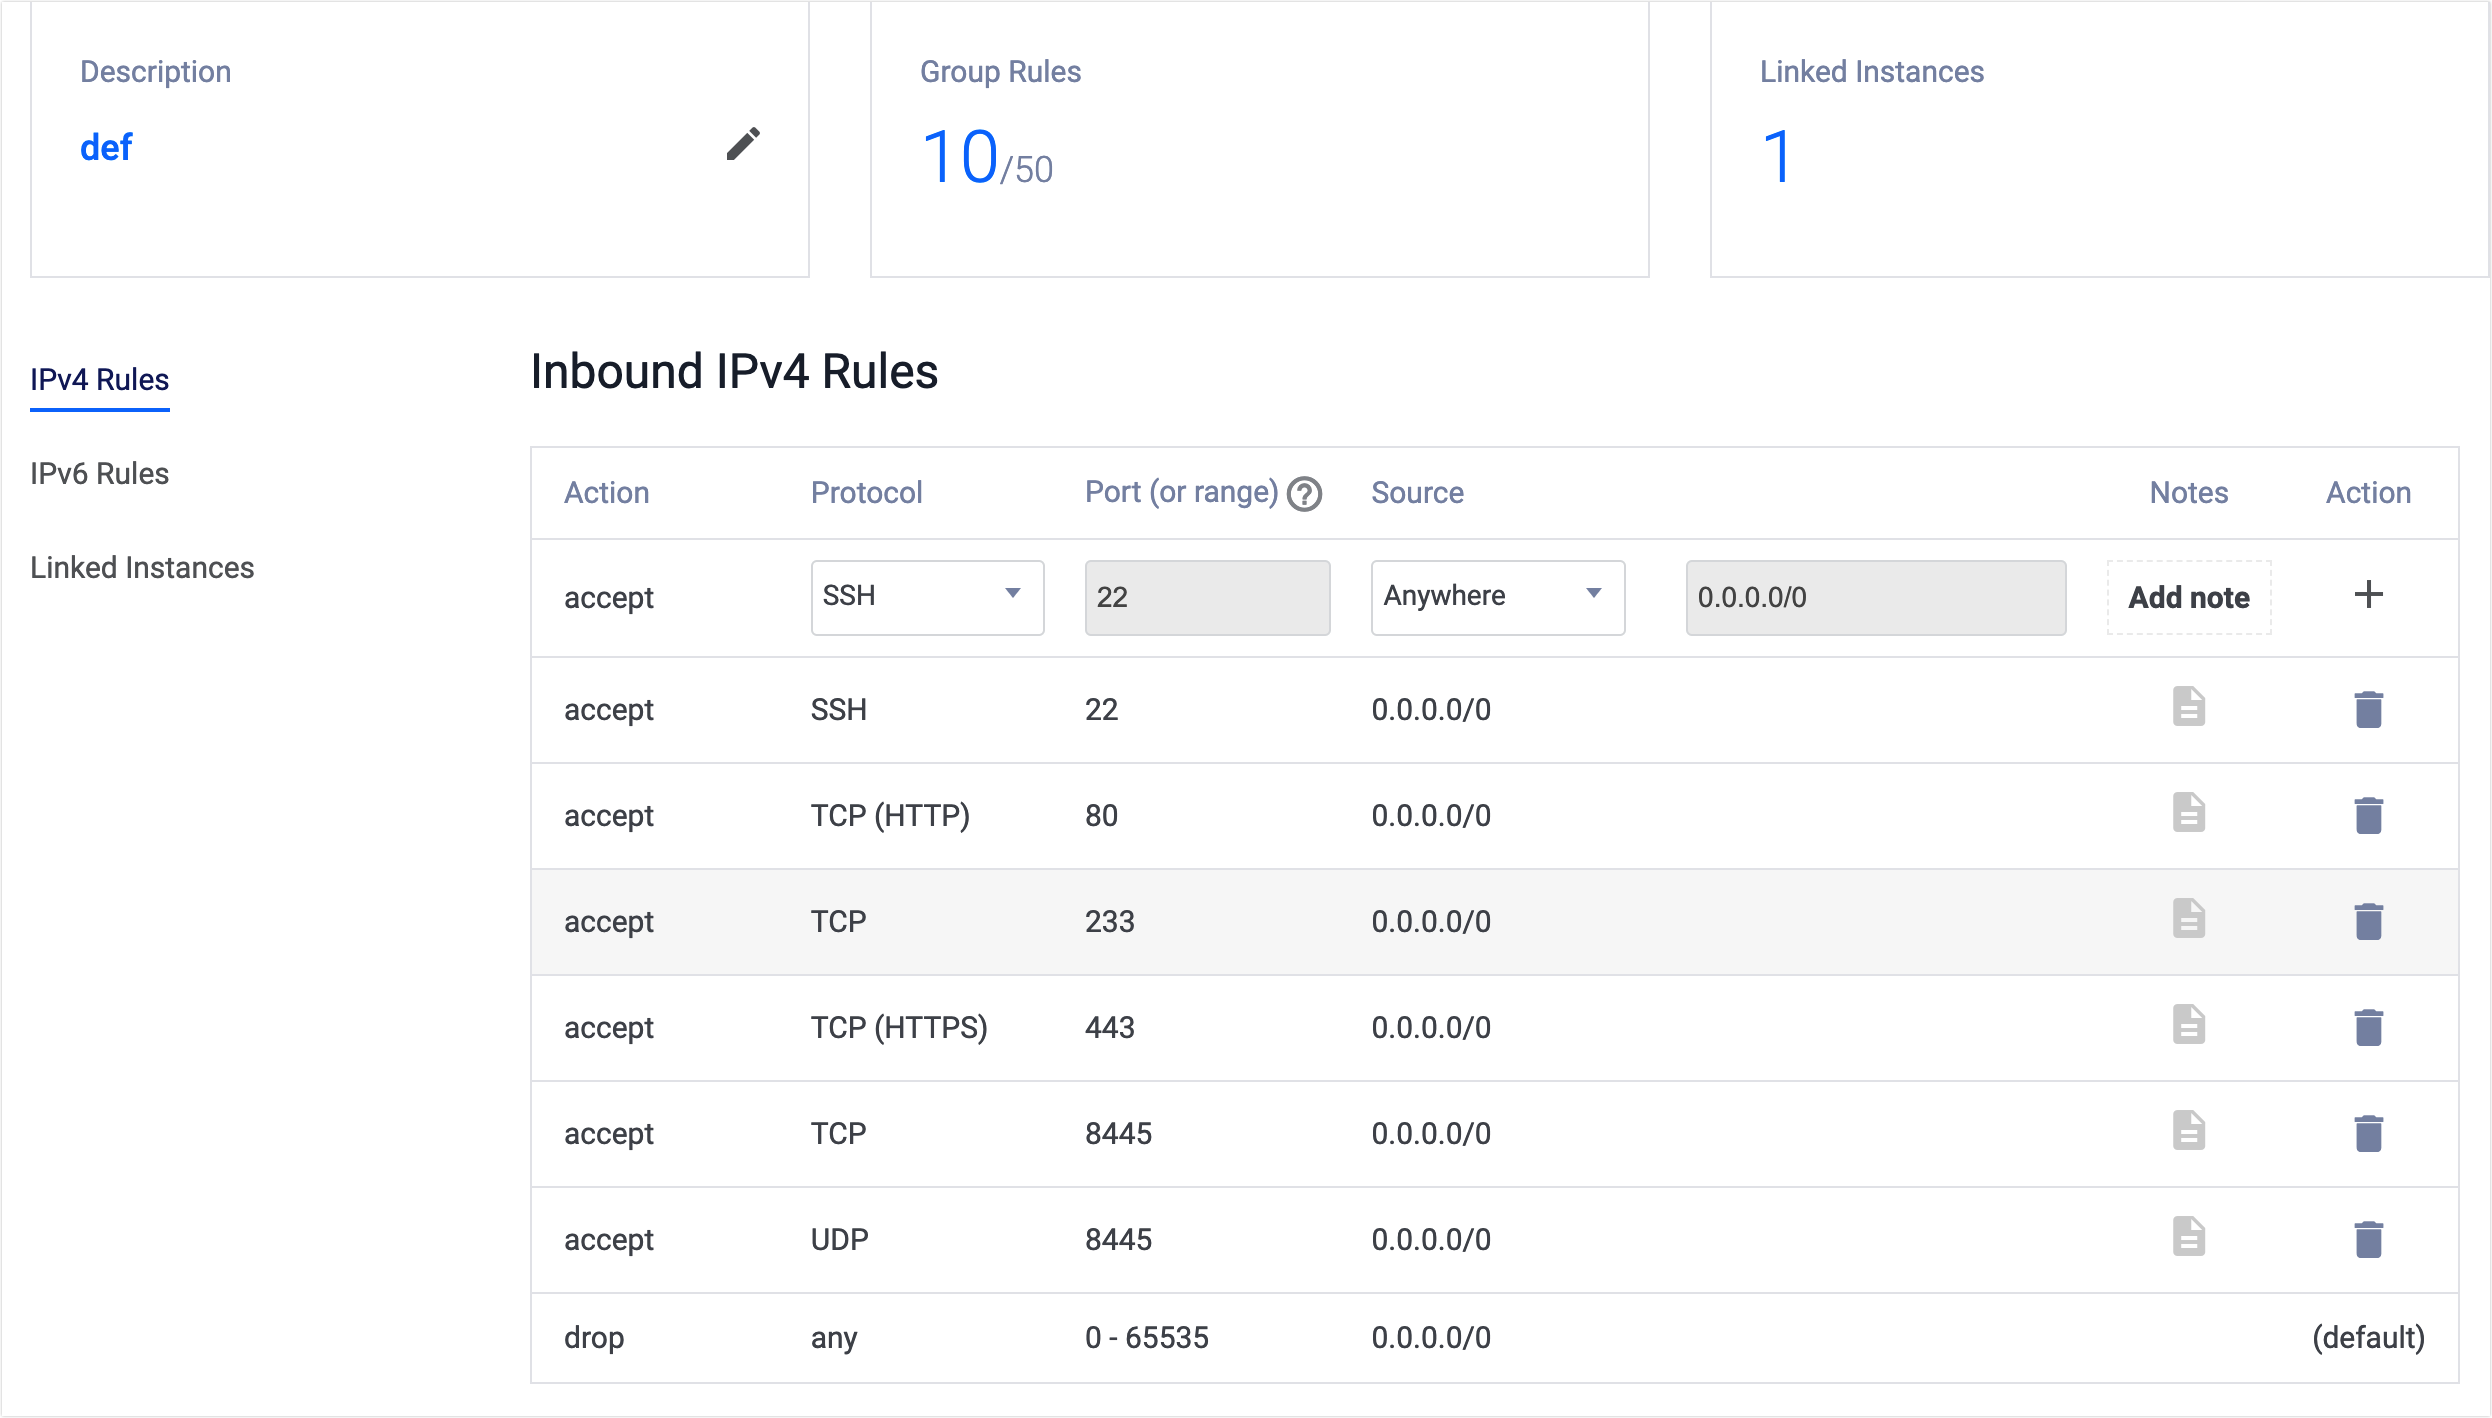
Task: Open note for TCP (HTTPS) 443 rule
Action: click(x=2188, y=1025)
